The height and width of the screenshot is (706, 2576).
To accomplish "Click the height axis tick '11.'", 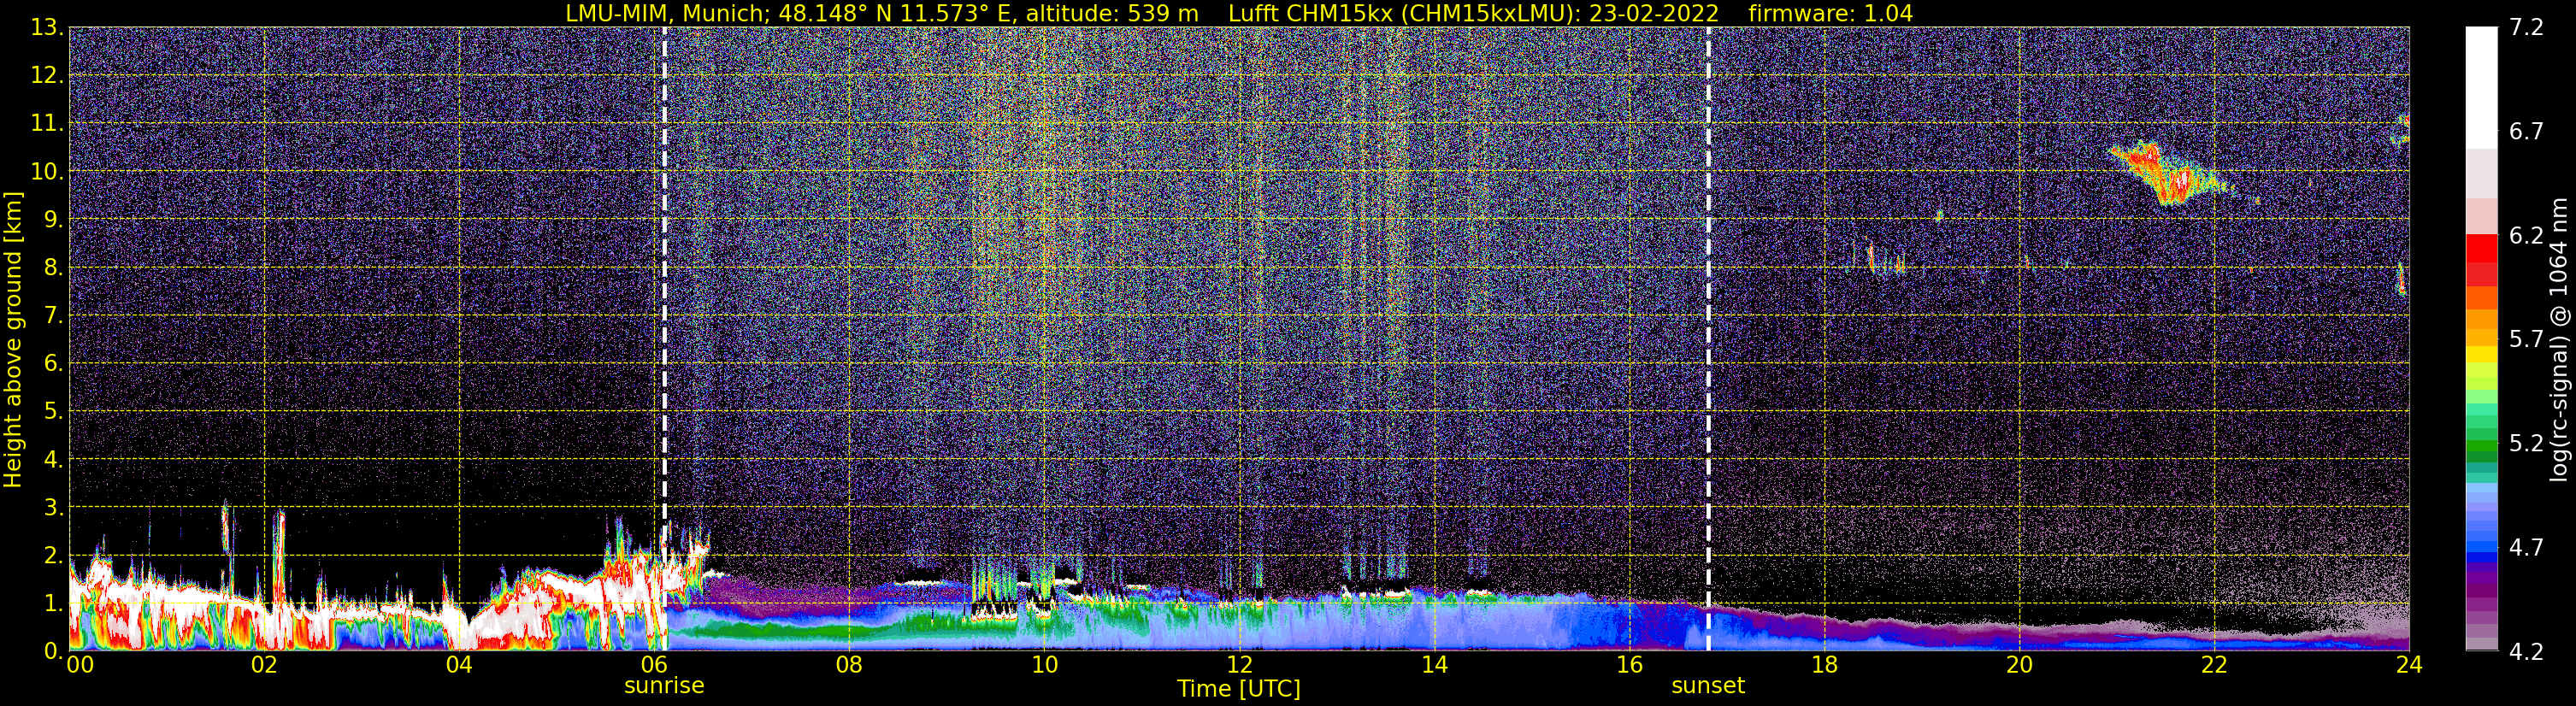I will point(46,124).
